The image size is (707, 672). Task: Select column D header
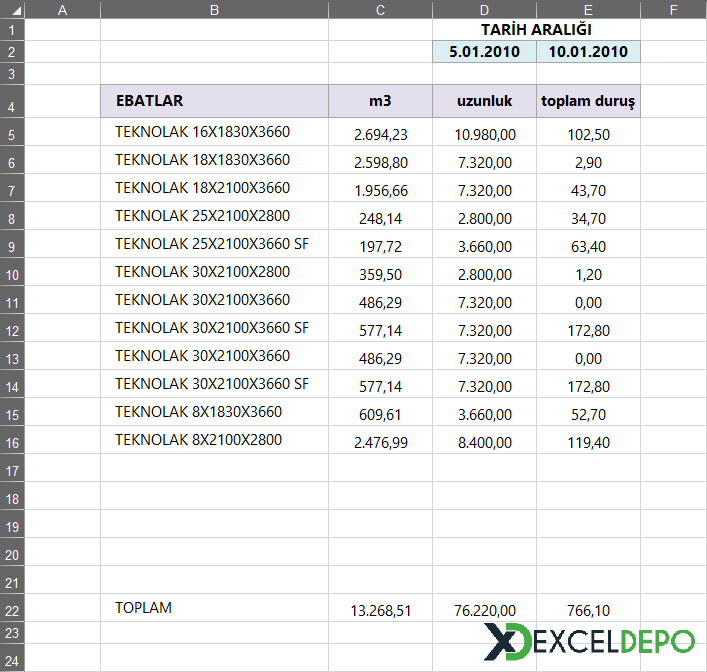click(x=484, y=9)
